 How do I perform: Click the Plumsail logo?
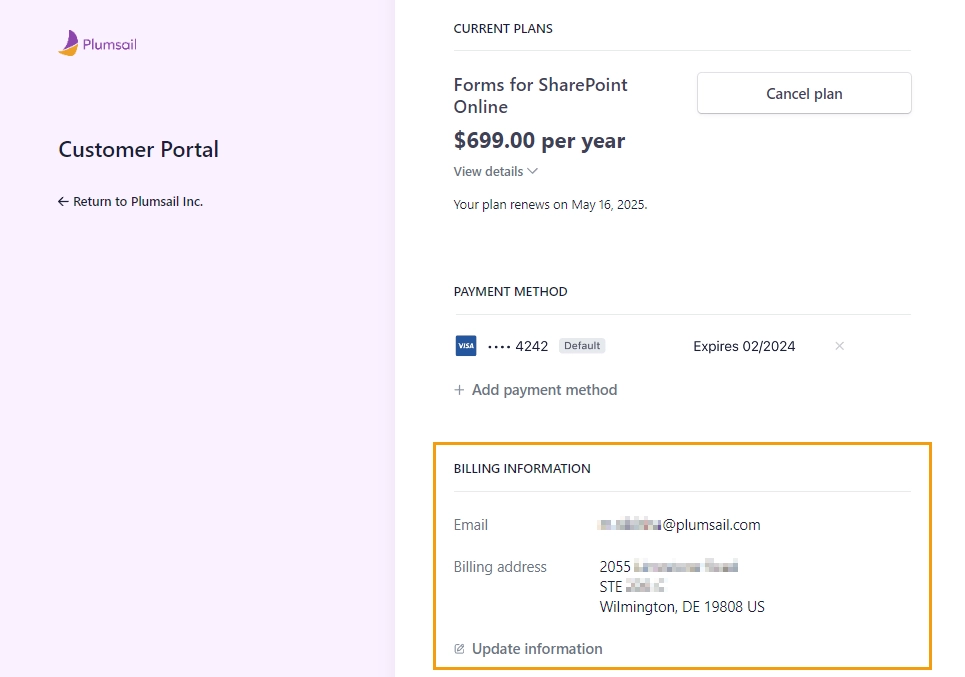98,43
